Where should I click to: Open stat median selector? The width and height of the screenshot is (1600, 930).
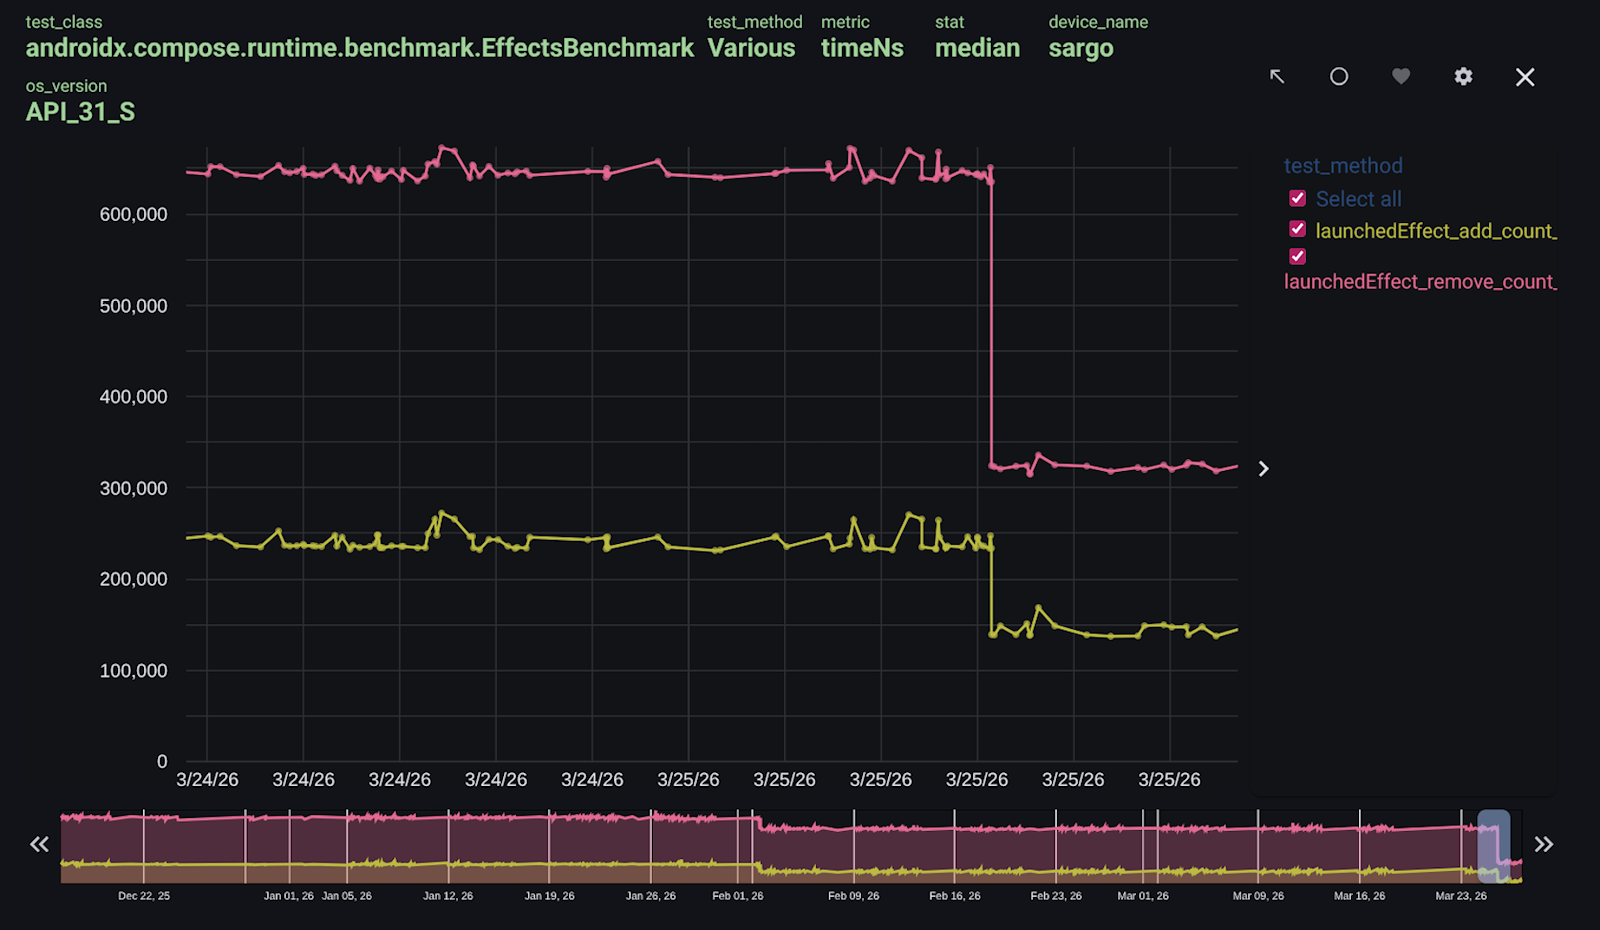[977, 48]
